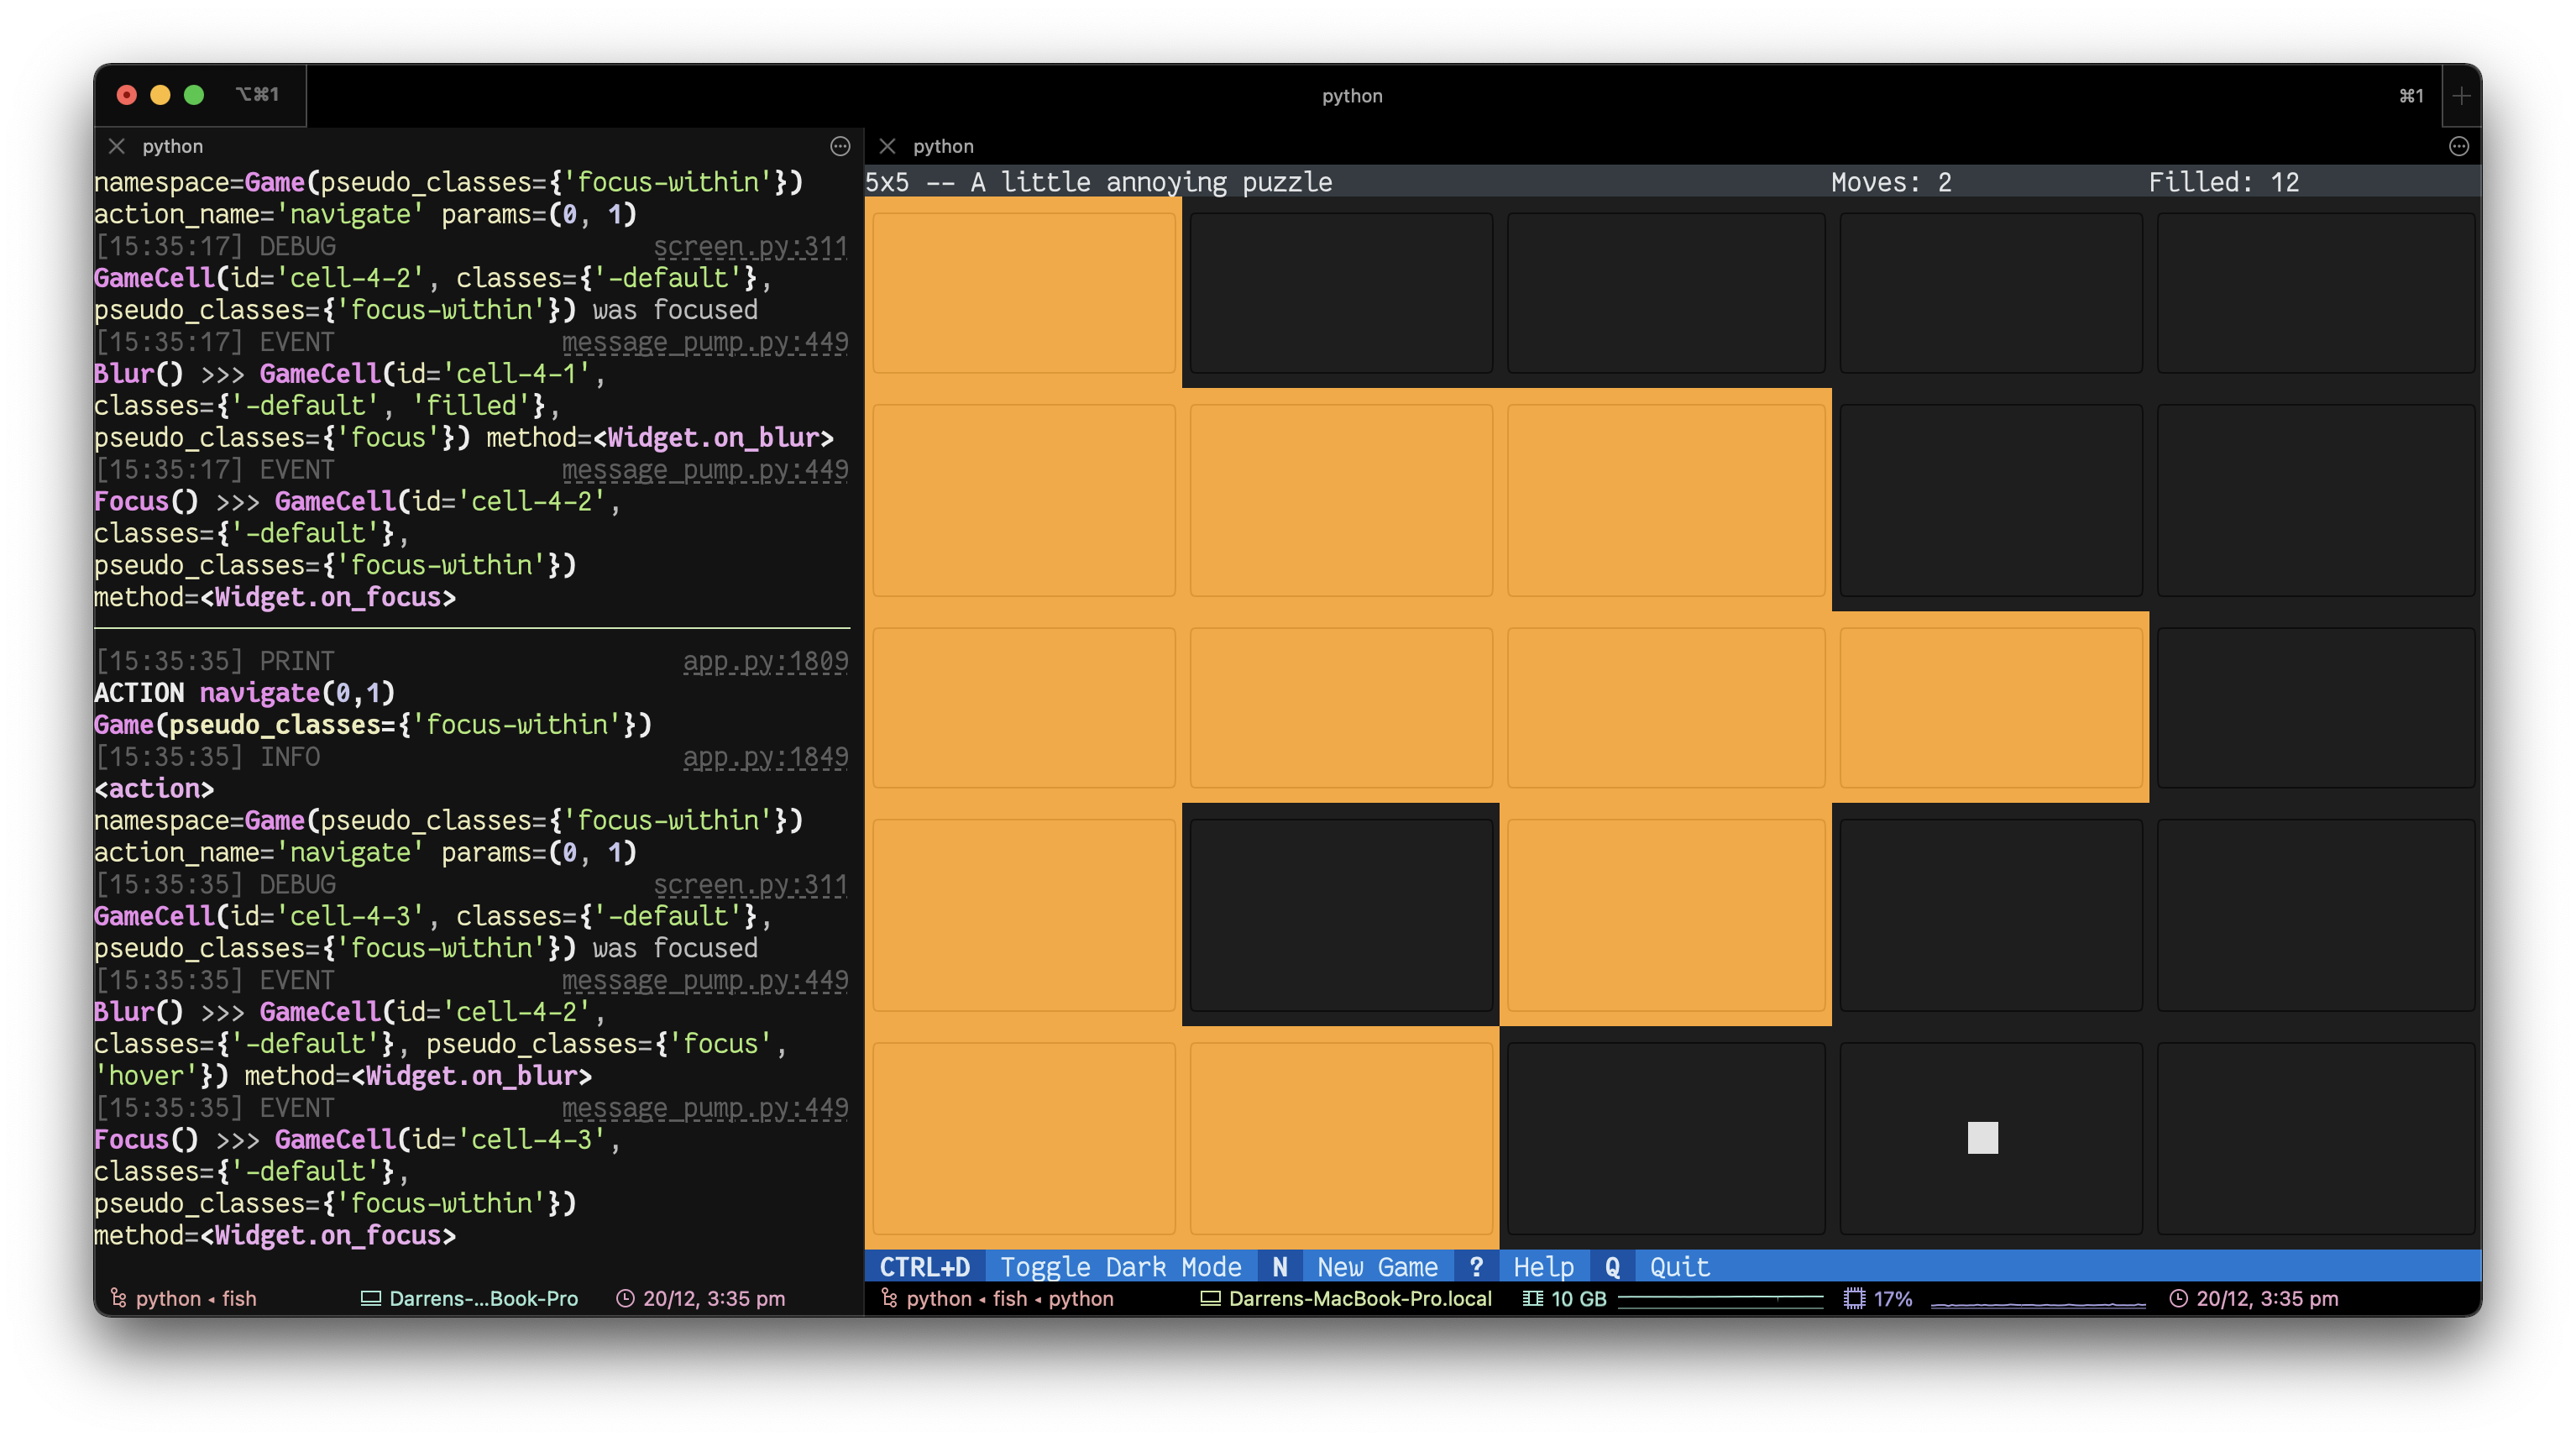
Task: Quit the game via footer
Action: pos(1679,1266)
